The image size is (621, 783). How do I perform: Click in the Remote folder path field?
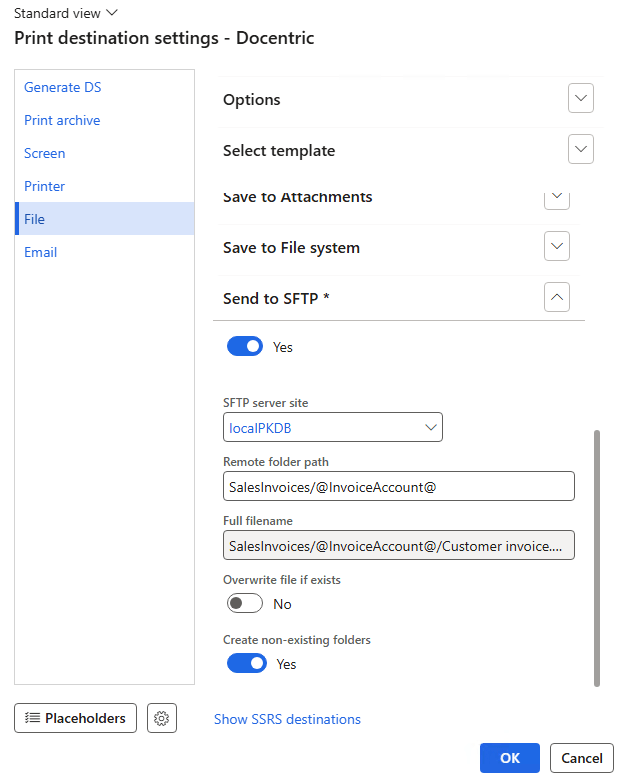[x=398, y=486]
